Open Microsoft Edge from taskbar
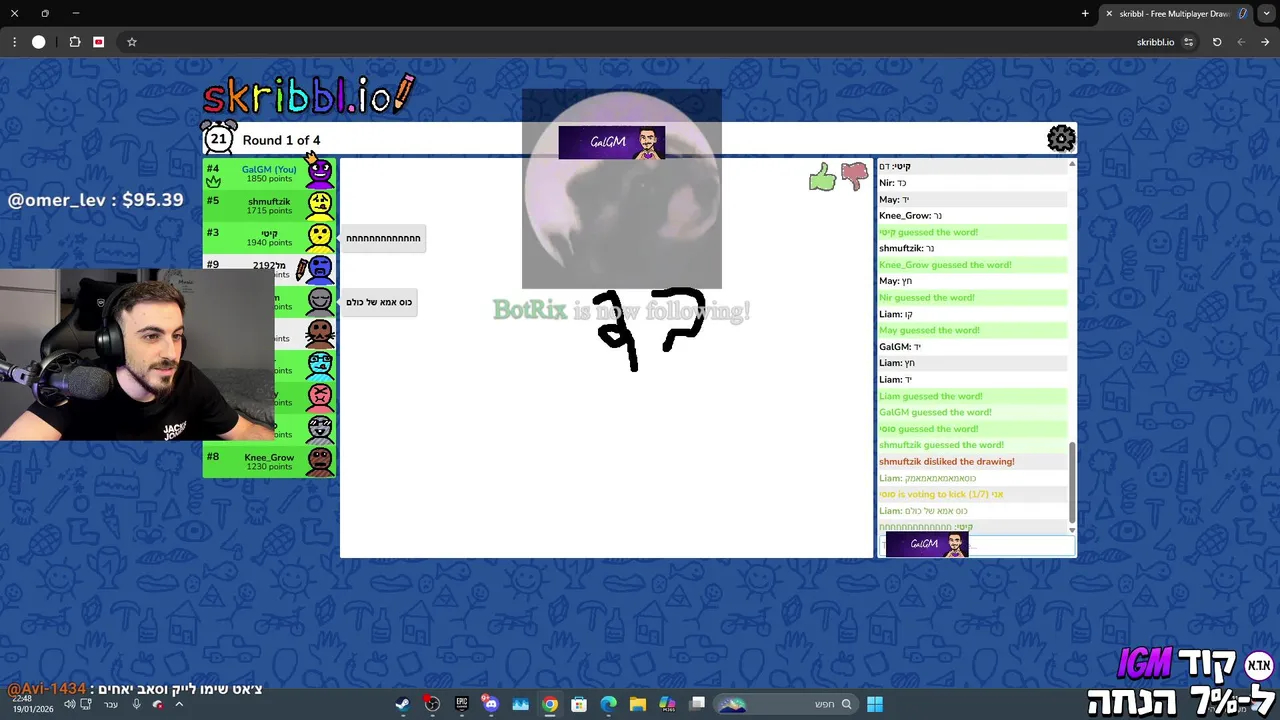This screenshot has width=1280, height=720. pyautogui.click(x=608, y=704)
